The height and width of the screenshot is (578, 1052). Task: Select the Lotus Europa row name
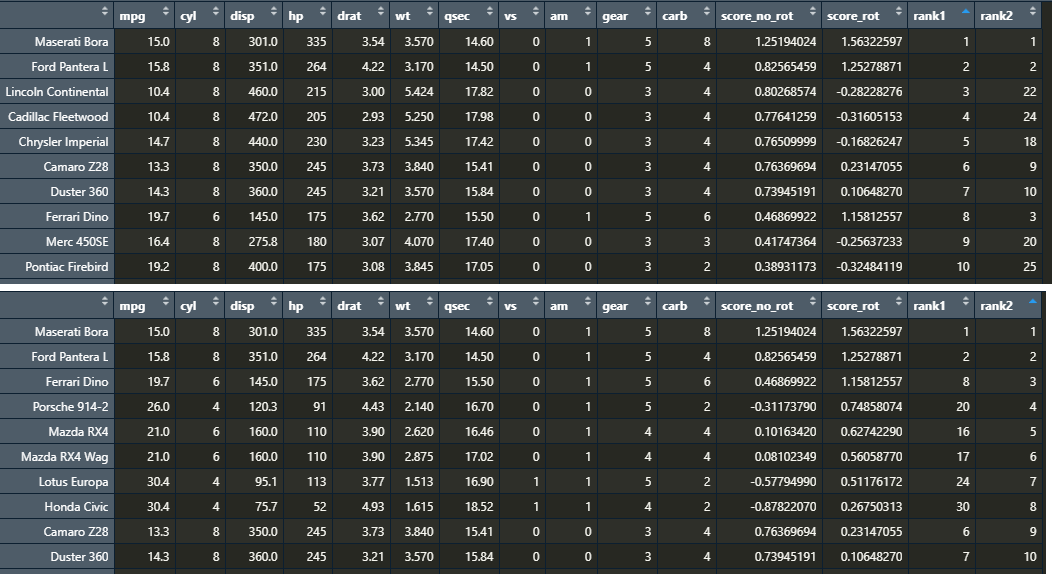point(74,482)
